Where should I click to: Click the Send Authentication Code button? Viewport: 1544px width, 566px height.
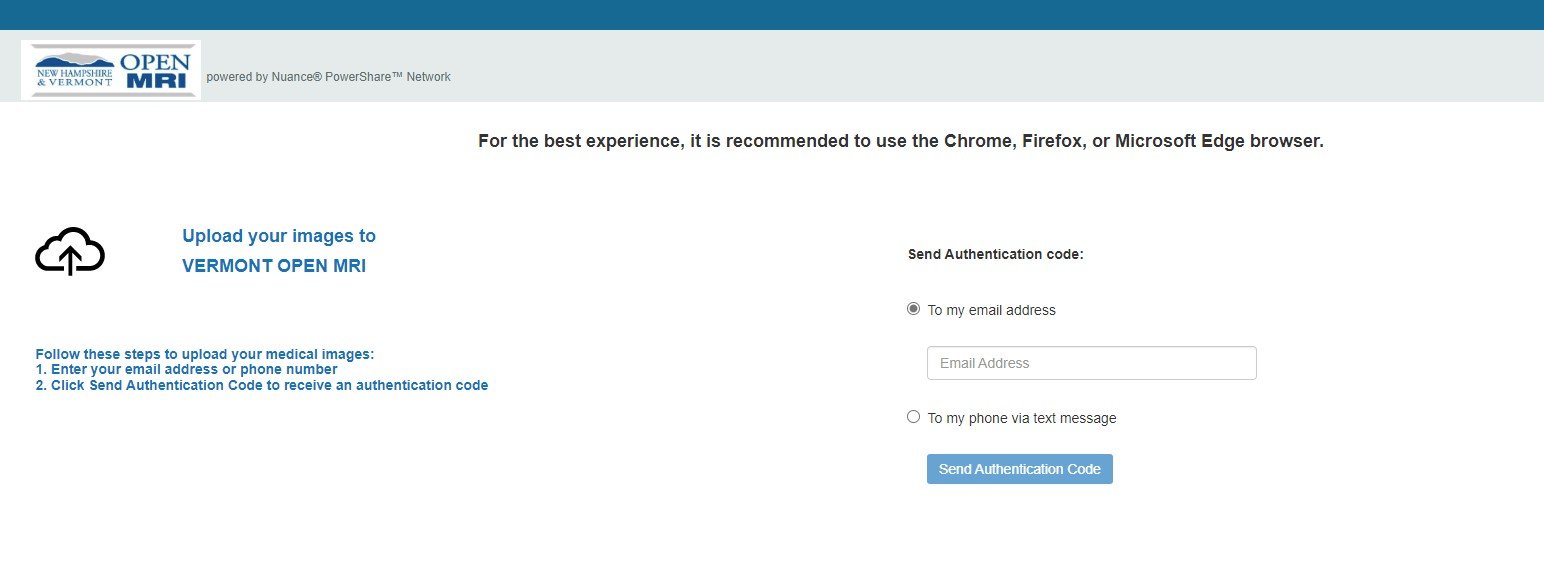(x=1019, y=469)
